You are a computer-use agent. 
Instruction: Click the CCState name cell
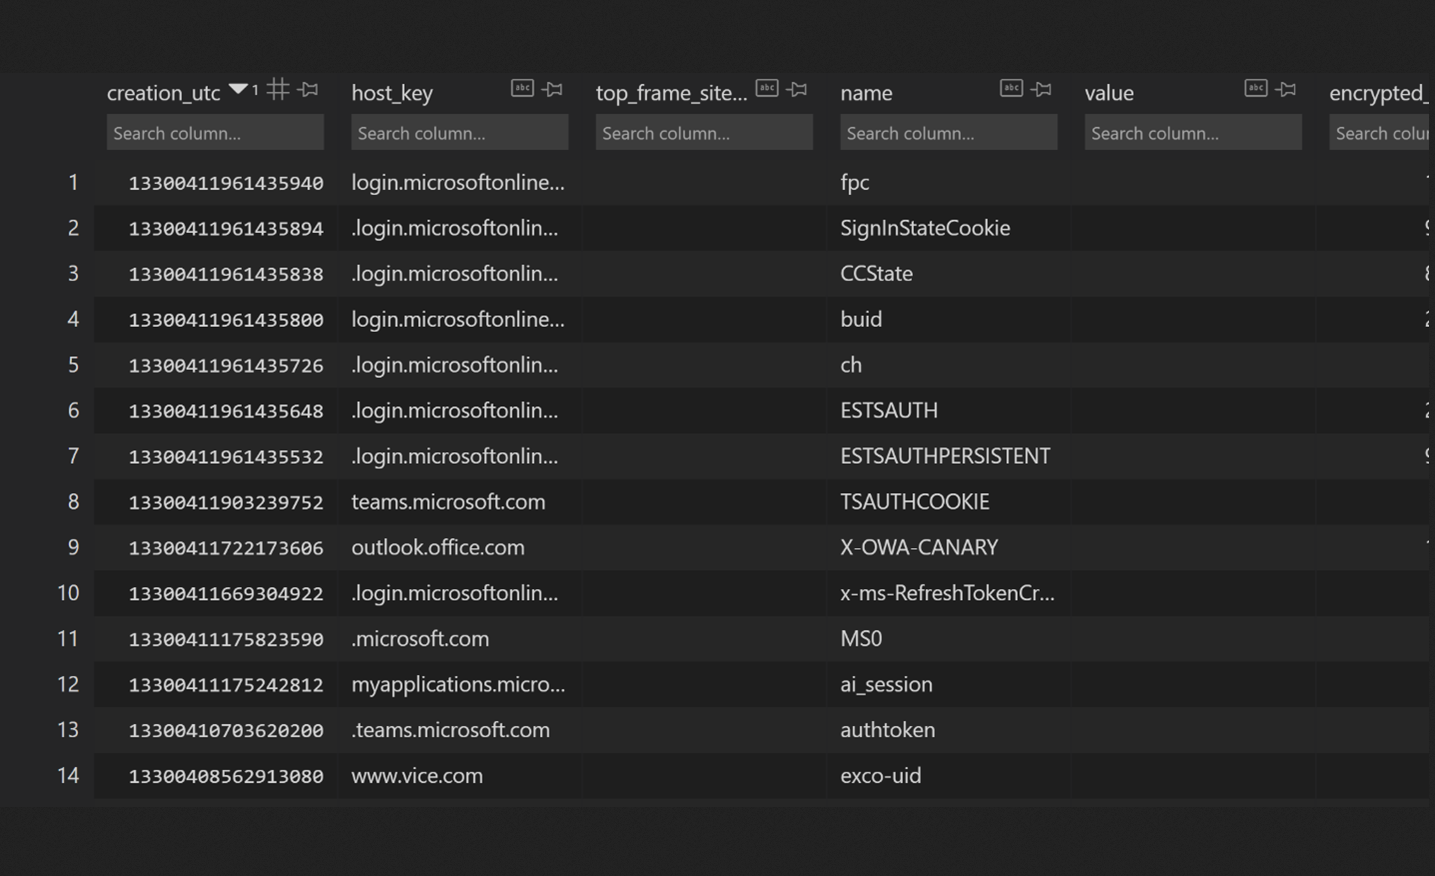coord(876,273)
